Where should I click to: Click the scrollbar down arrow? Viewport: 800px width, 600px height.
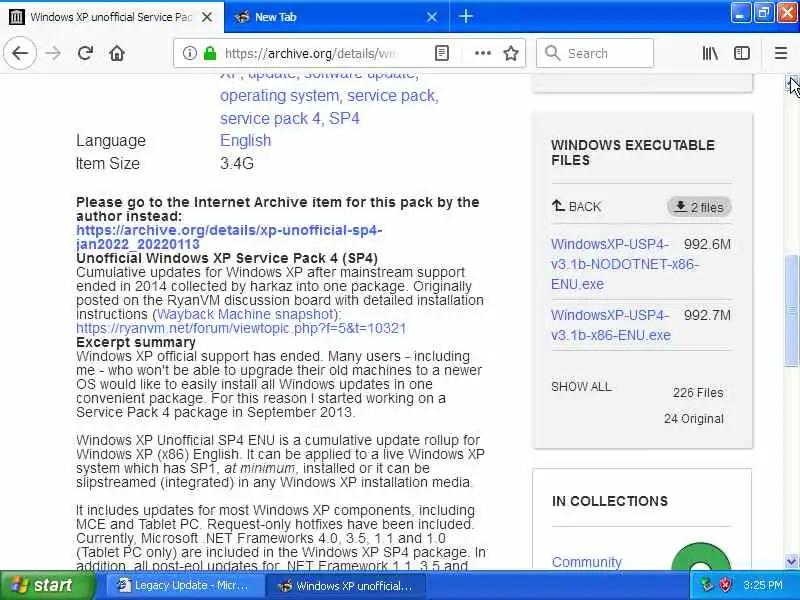(792, 562)
